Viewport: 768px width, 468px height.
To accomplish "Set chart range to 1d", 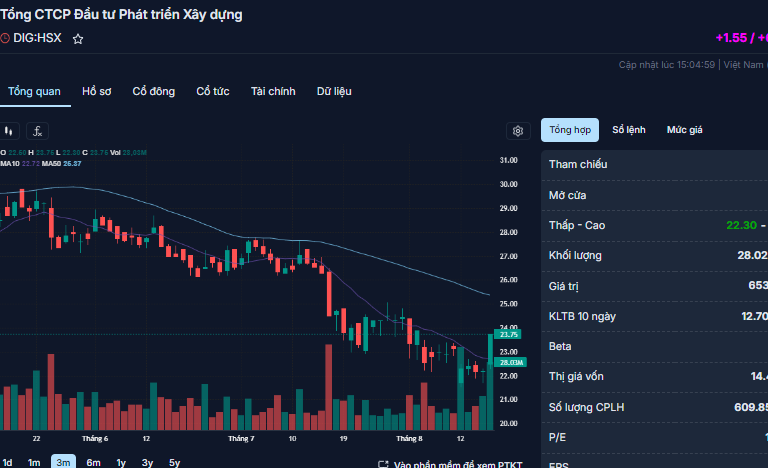I will coord(7,463).
